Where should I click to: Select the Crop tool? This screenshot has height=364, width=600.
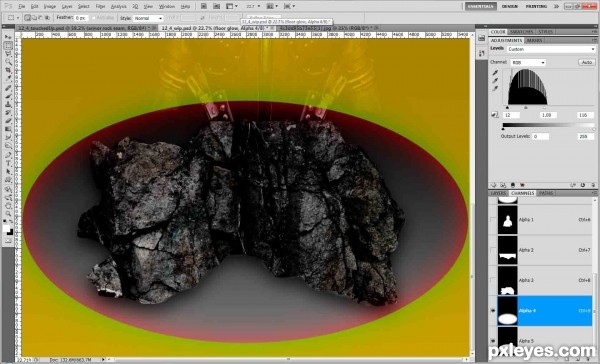pos(8,70)
